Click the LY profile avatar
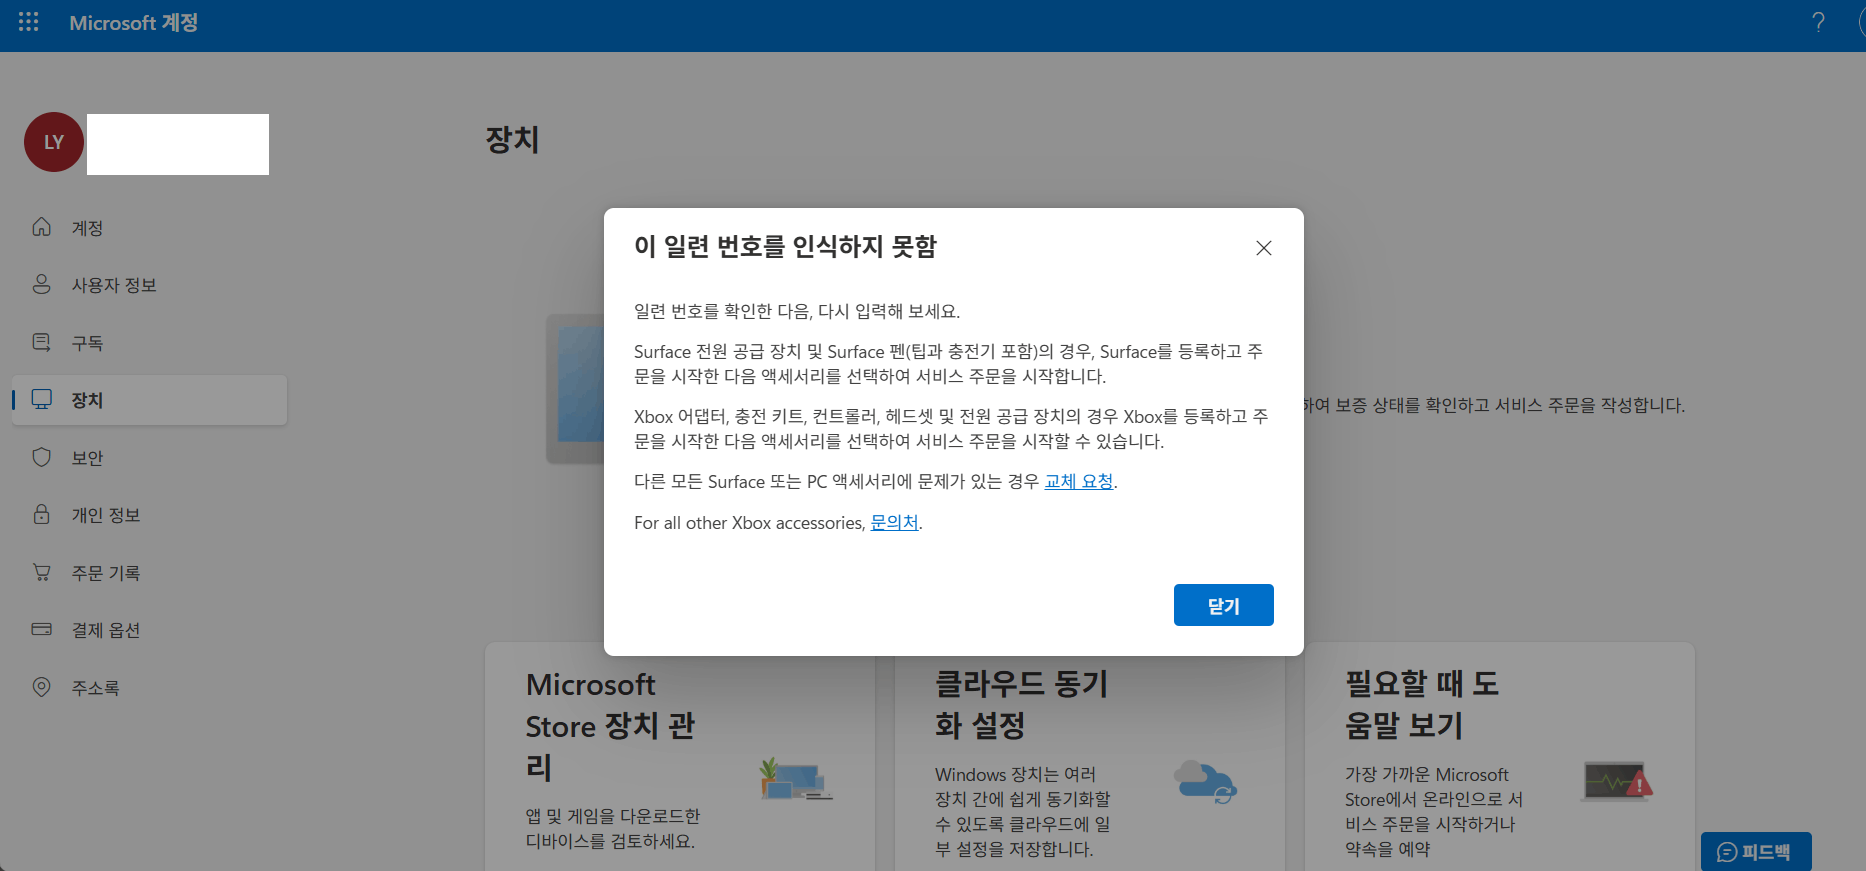Image resolution: width=1866 pixels, height=871 pixels. (54, 142)
